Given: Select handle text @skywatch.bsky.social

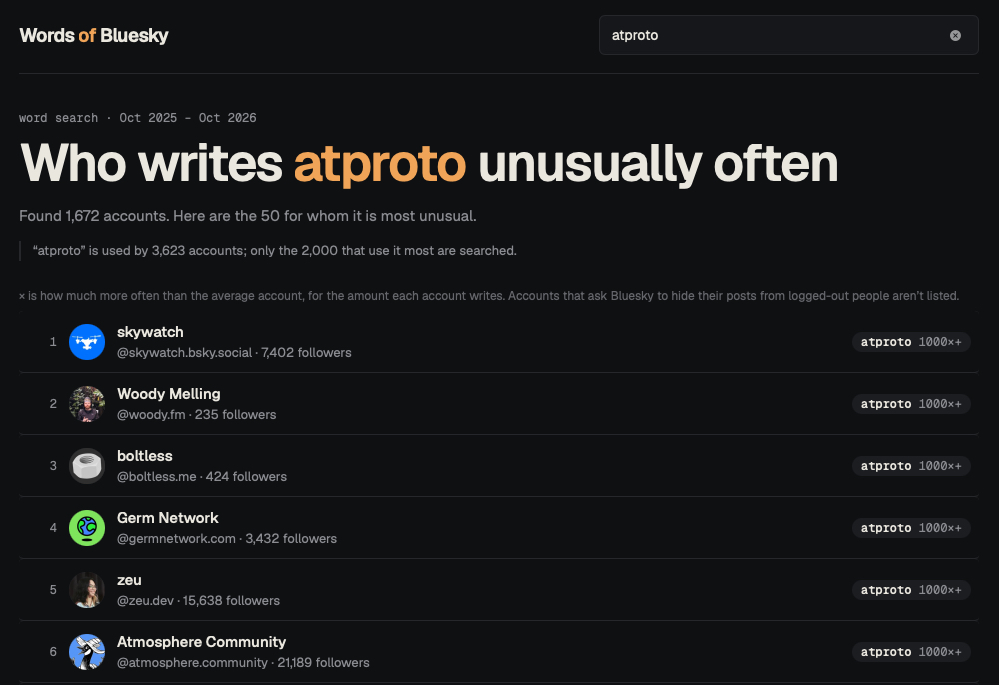Looking at the screenshot, I should pyautogui.click(x=184, y=352).
